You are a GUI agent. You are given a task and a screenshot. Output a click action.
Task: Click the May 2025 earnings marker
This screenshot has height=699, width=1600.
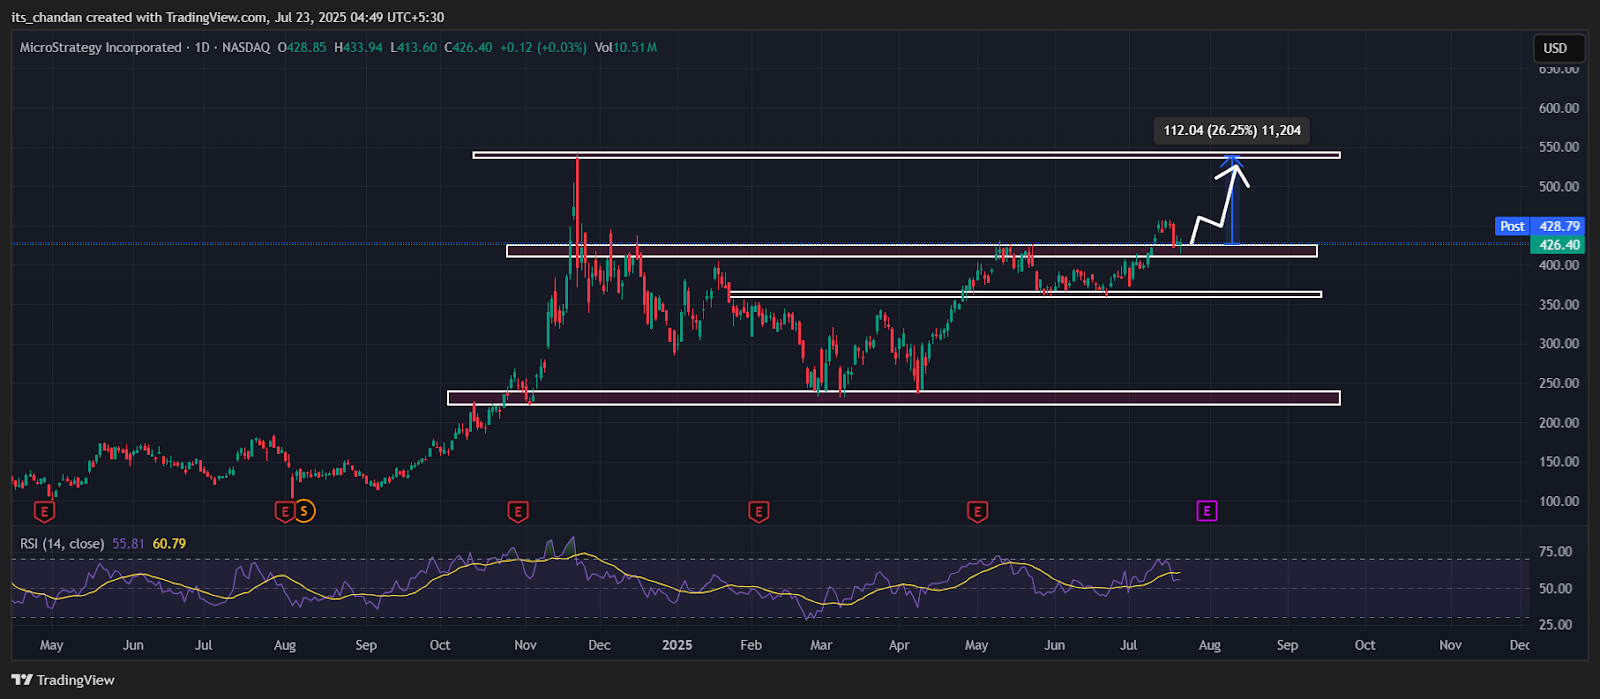point(977,512)
